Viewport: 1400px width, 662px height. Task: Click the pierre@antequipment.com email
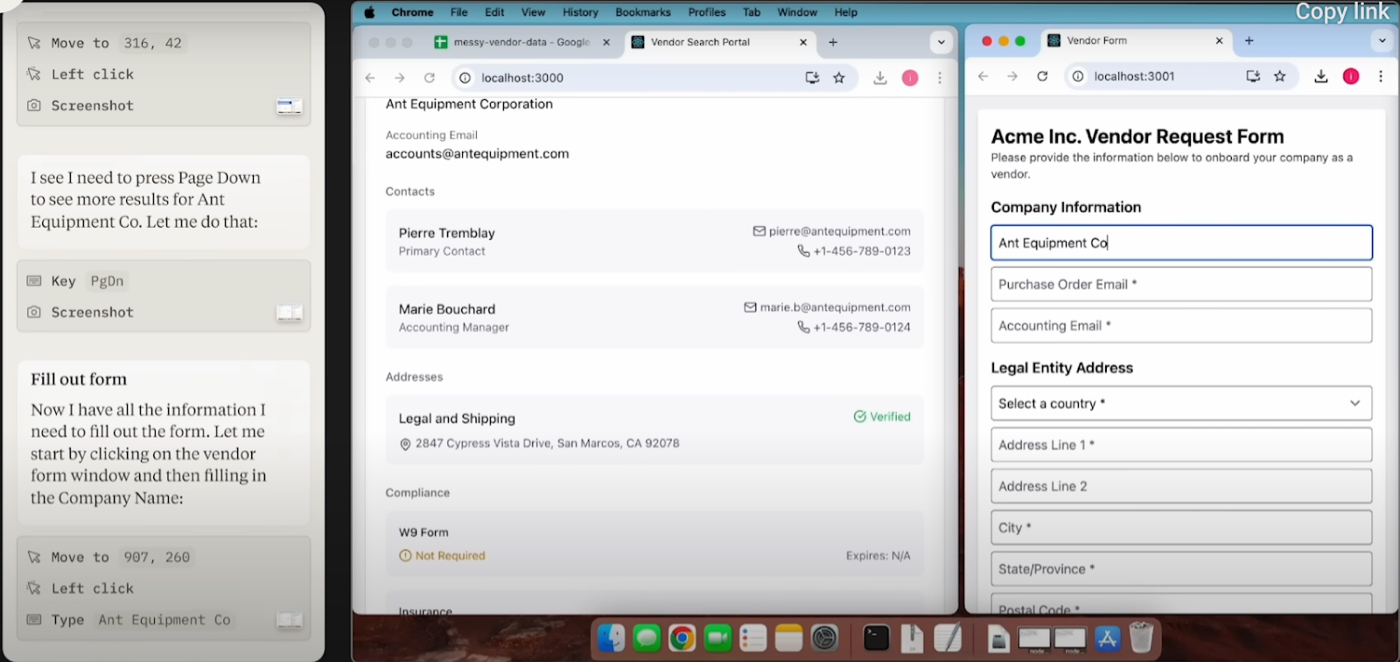click(839, 231)
